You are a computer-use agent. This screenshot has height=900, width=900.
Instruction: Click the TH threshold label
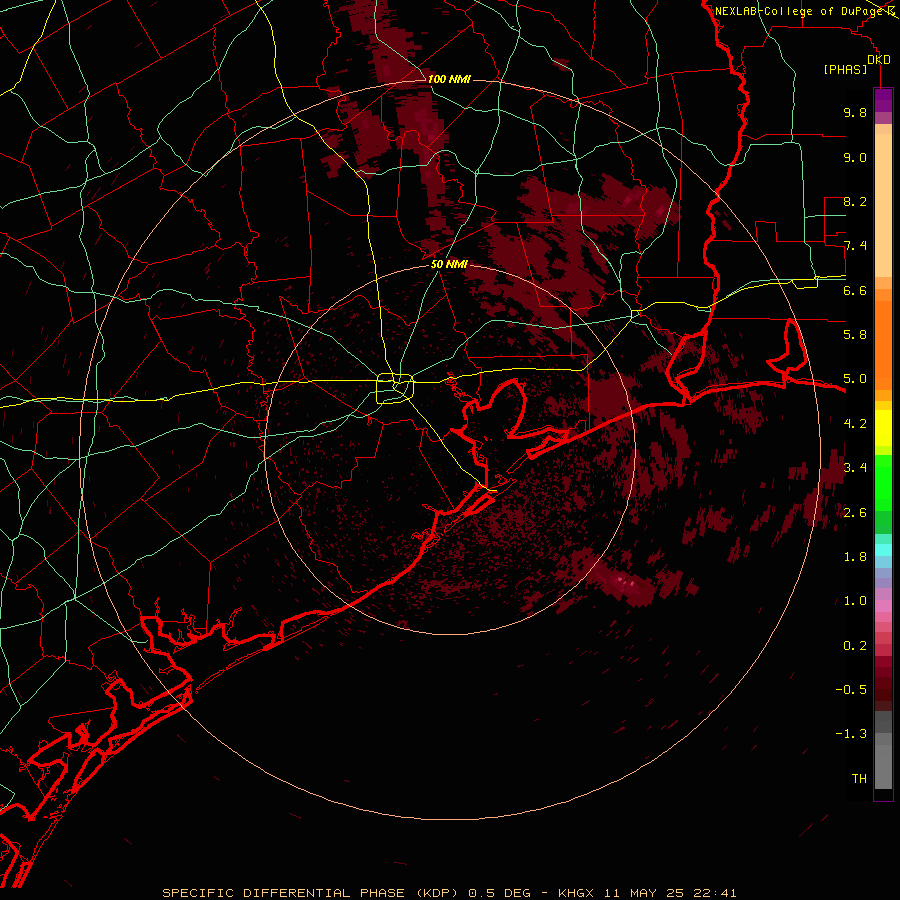coord(859,779)
